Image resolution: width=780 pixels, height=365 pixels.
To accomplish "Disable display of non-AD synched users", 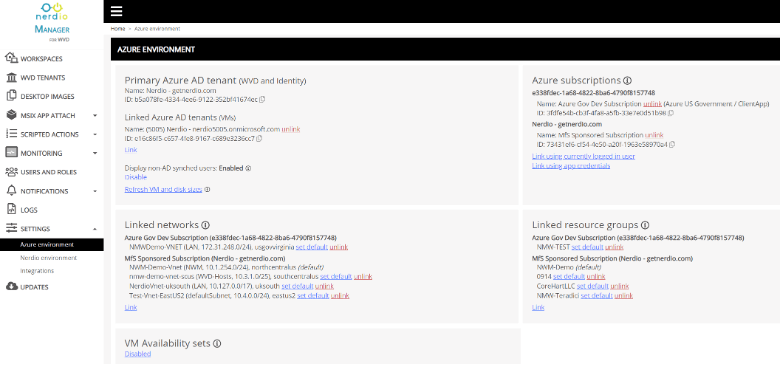I will pos(135,177).
